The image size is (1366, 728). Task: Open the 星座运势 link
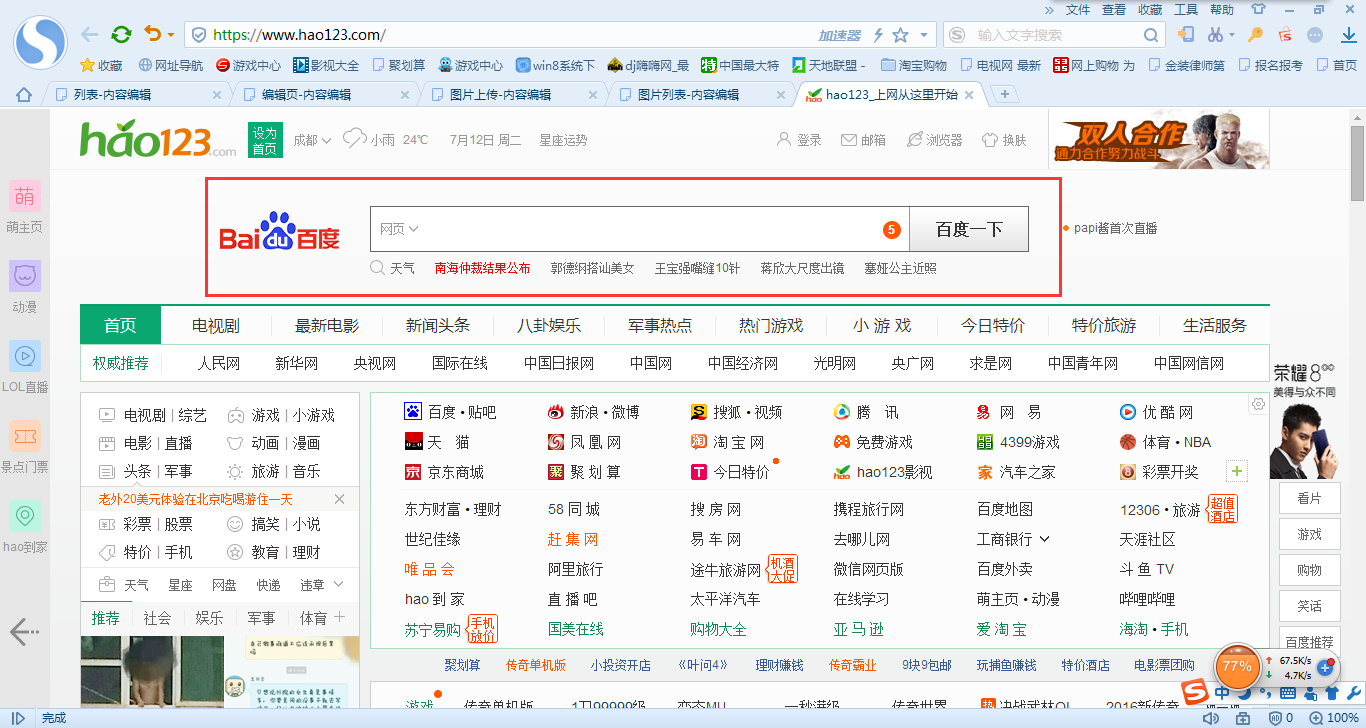coord(563,140)
